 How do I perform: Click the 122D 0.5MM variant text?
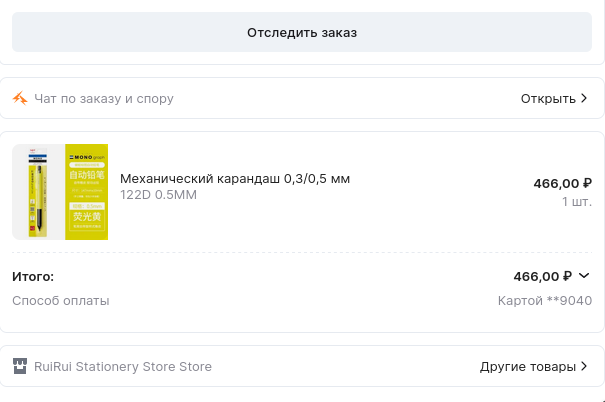click(x=158, y=195)
